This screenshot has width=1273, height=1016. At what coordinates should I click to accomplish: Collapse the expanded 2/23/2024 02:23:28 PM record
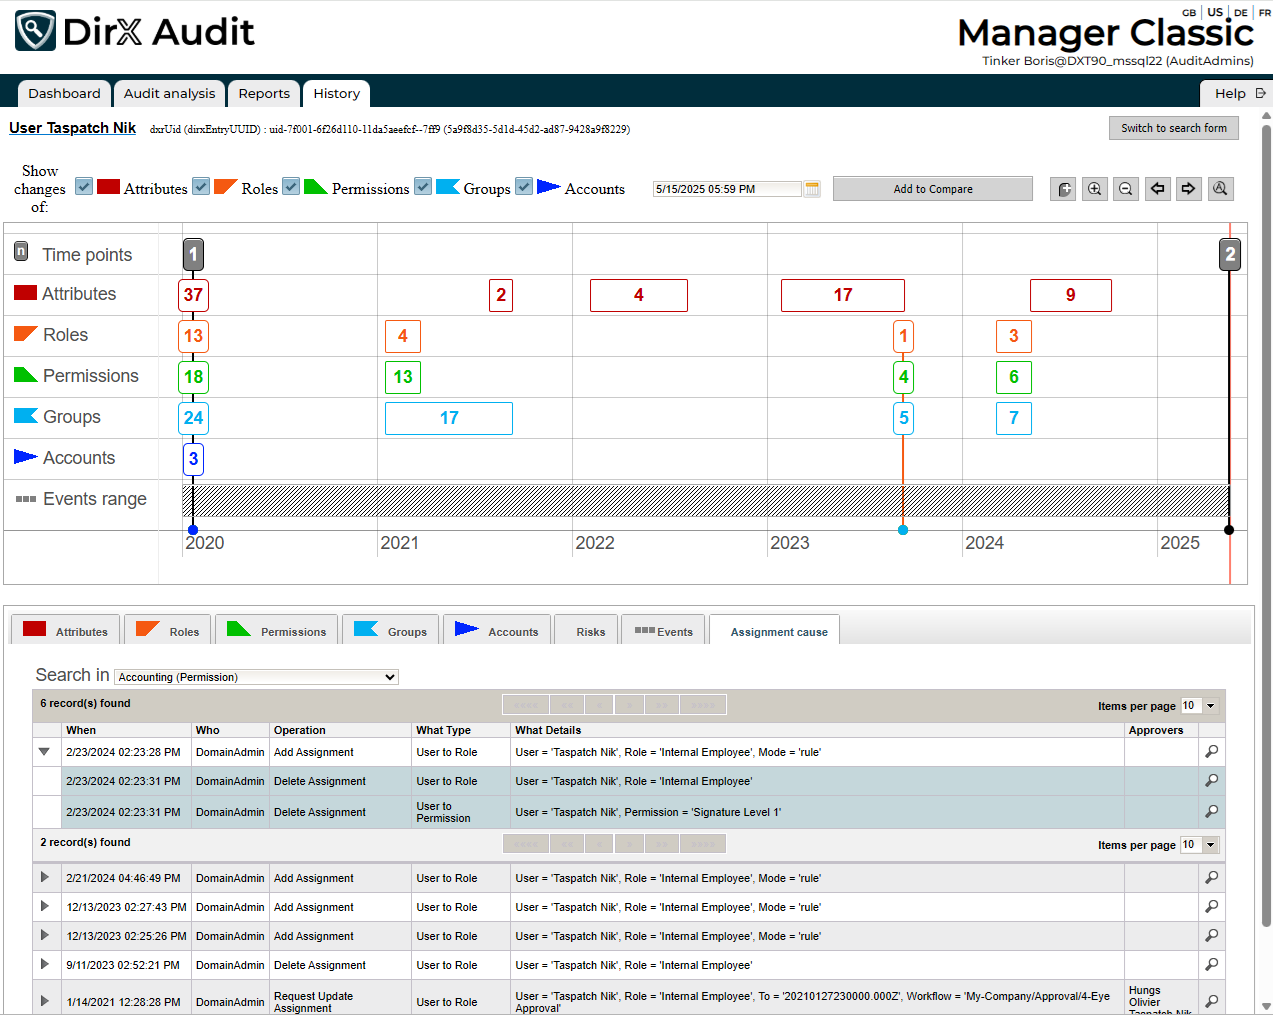[x=44, y=752]
